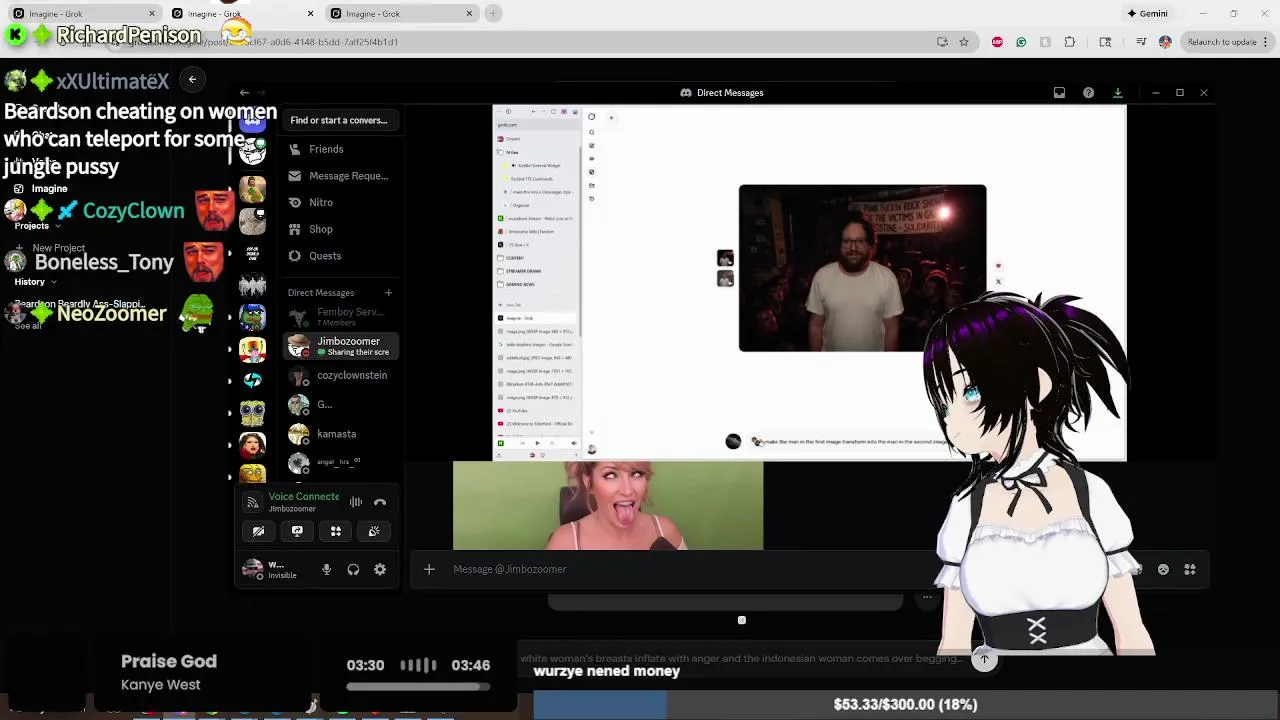Click the green Discord update download icon

click(1118, 93)
